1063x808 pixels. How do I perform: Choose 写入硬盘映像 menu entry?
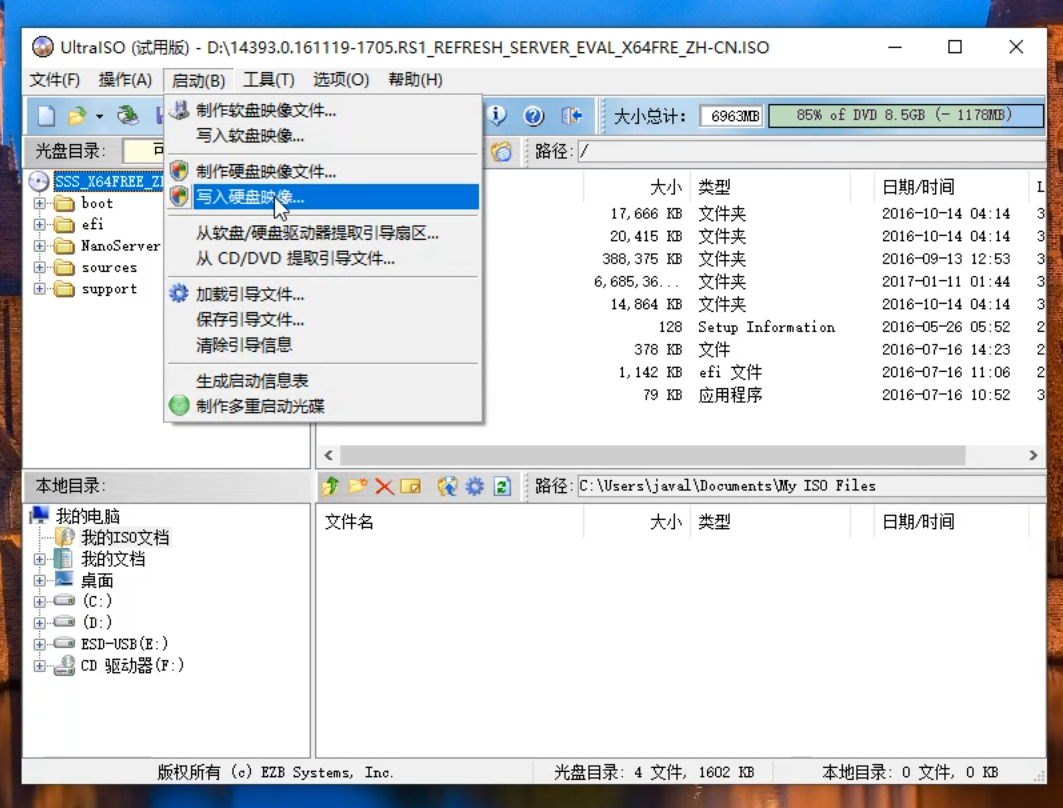pos(323,197)
